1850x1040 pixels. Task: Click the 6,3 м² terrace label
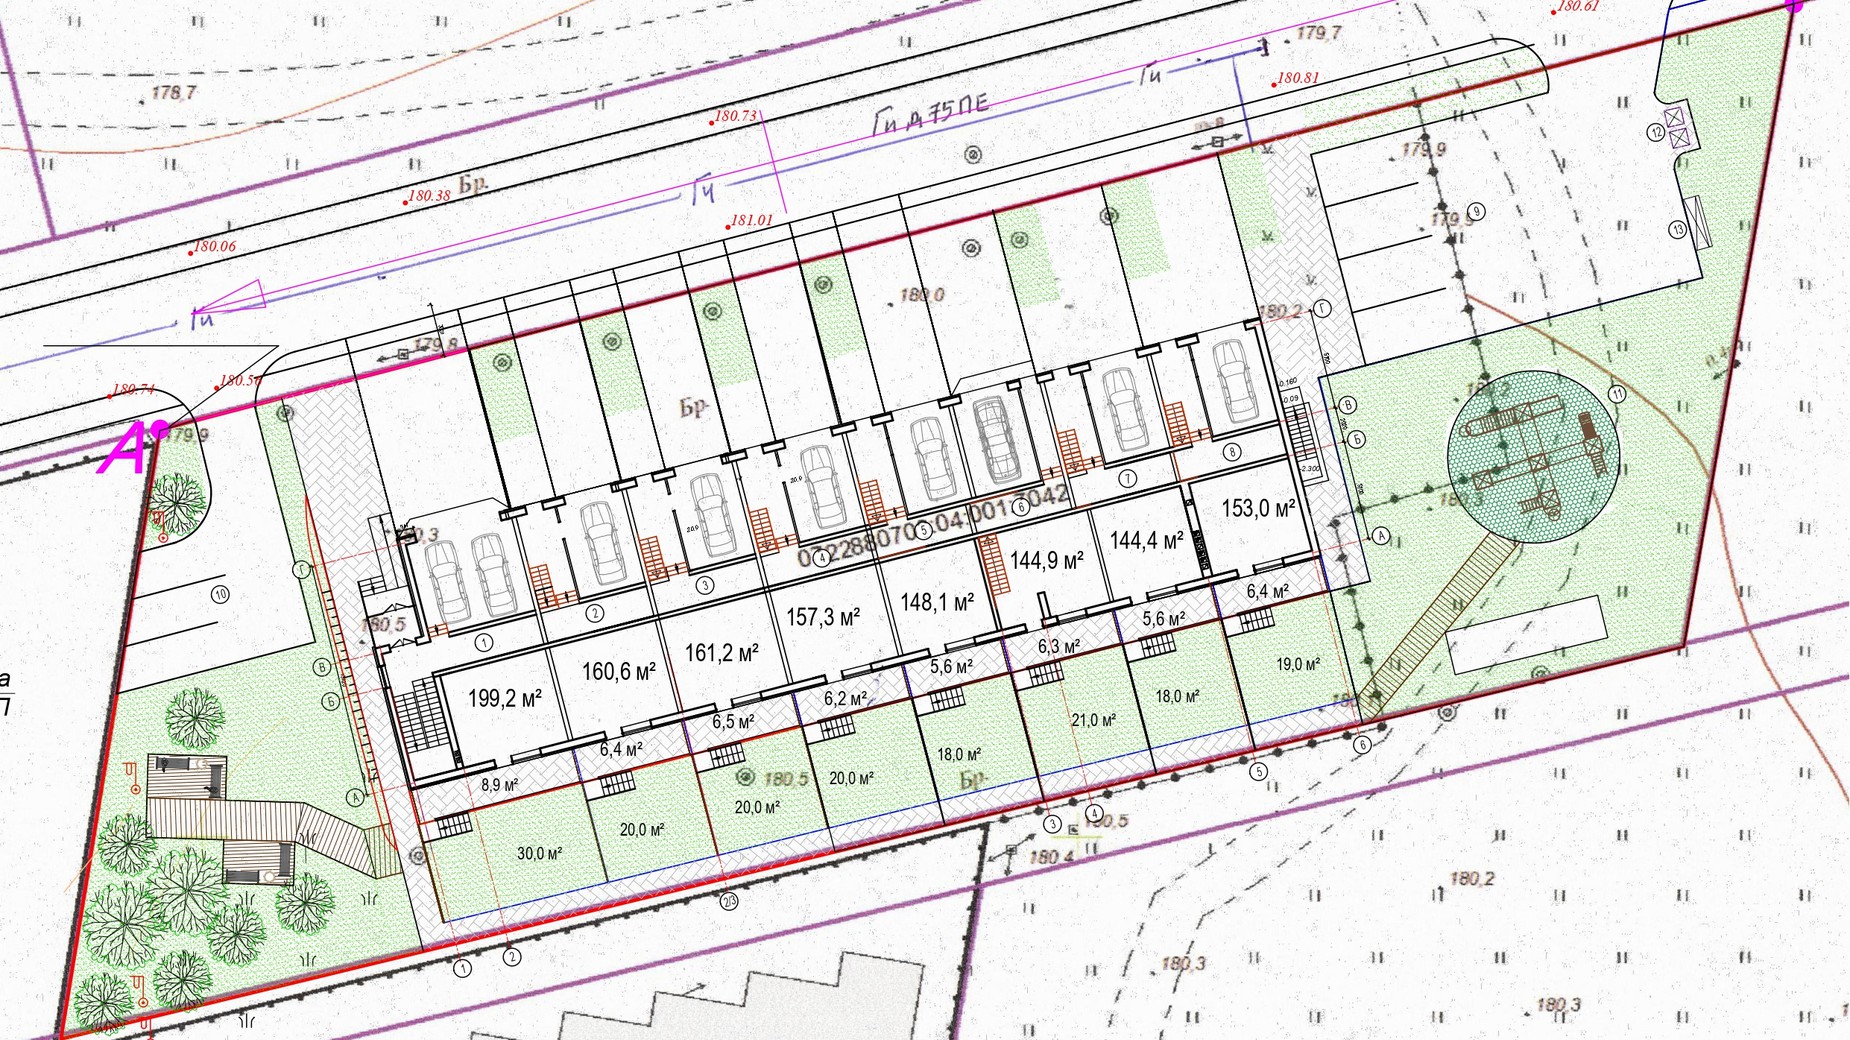click(x=1058, y=647)
